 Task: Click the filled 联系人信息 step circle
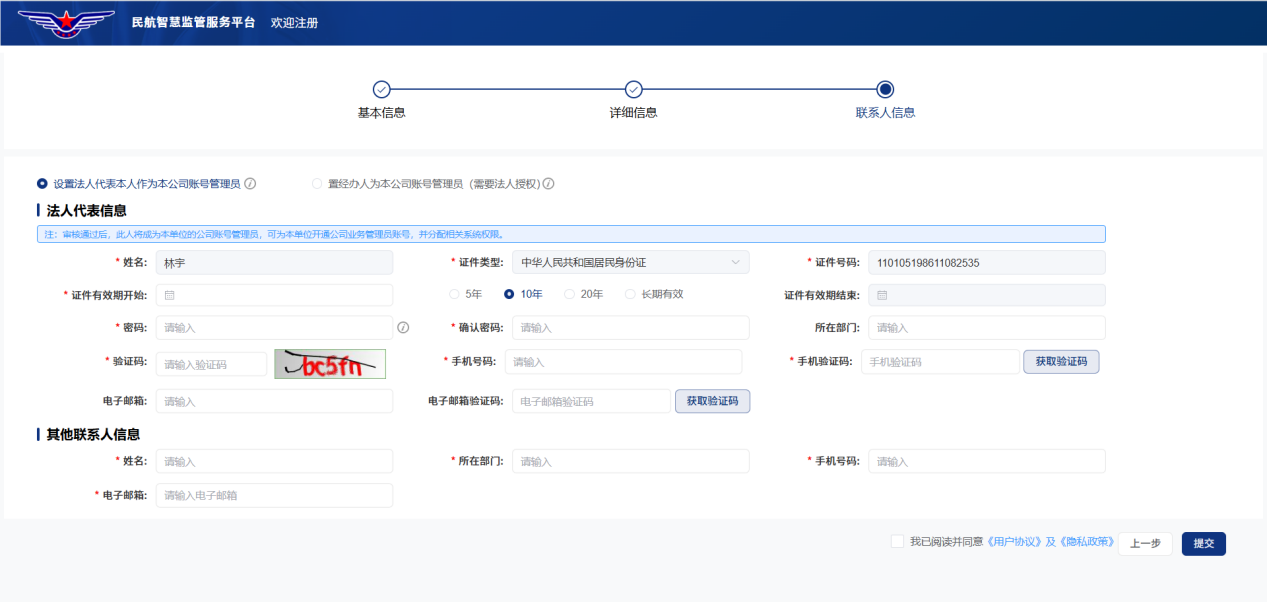click(883, 89)
